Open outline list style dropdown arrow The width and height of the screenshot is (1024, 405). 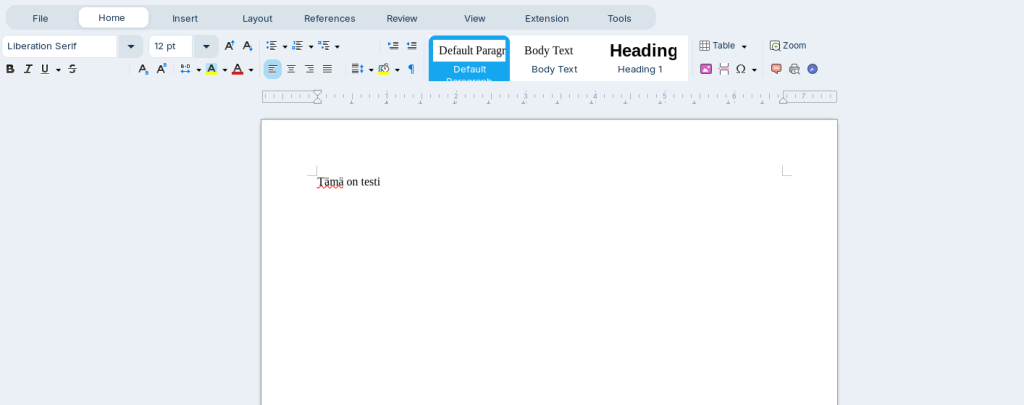coord(337,46)
